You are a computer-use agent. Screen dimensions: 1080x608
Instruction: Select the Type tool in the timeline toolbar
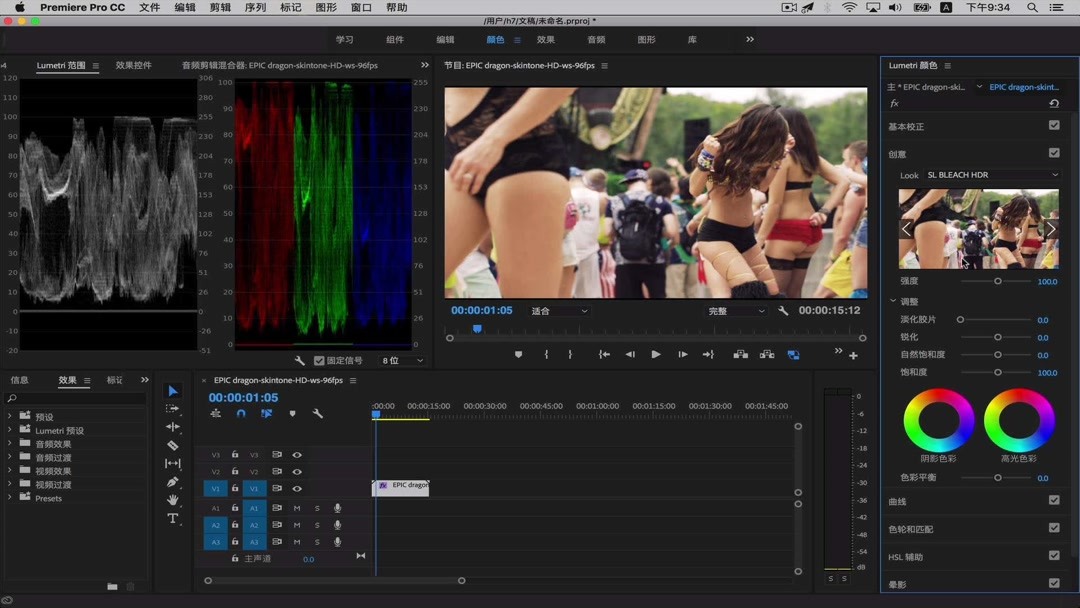(172, 518)
